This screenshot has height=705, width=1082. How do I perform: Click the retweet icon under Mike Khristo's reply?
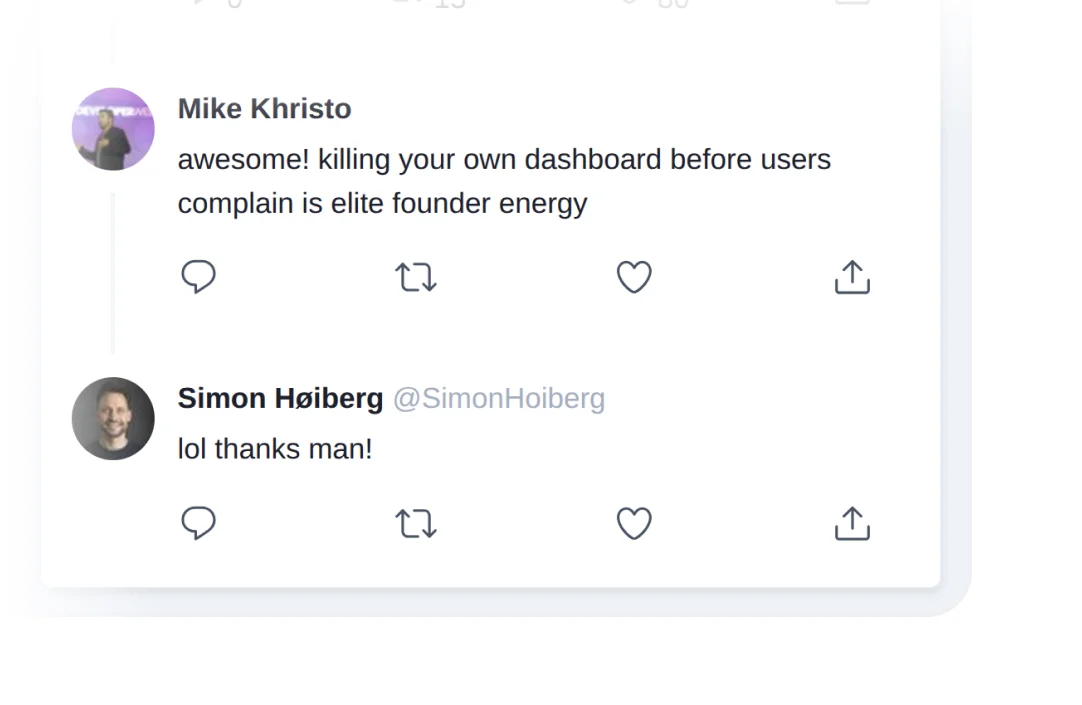click(x=416, y=277)
